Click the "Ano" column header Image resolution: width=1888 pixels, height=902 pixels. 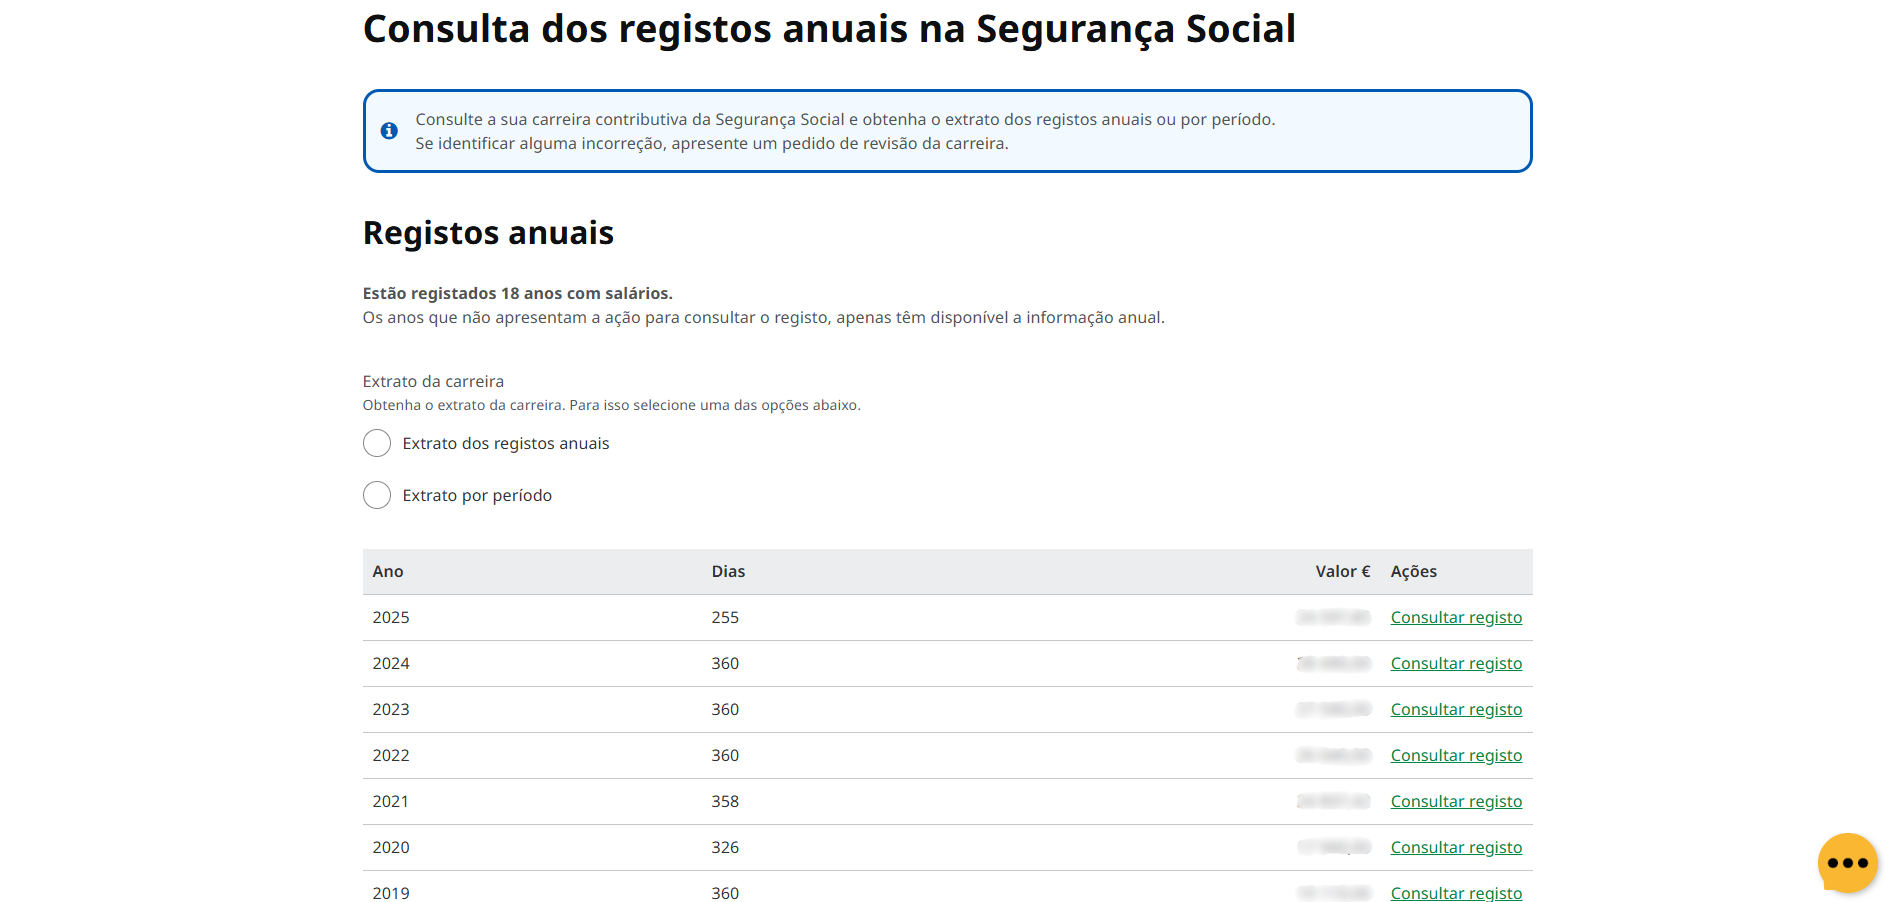tap(388, 571)
